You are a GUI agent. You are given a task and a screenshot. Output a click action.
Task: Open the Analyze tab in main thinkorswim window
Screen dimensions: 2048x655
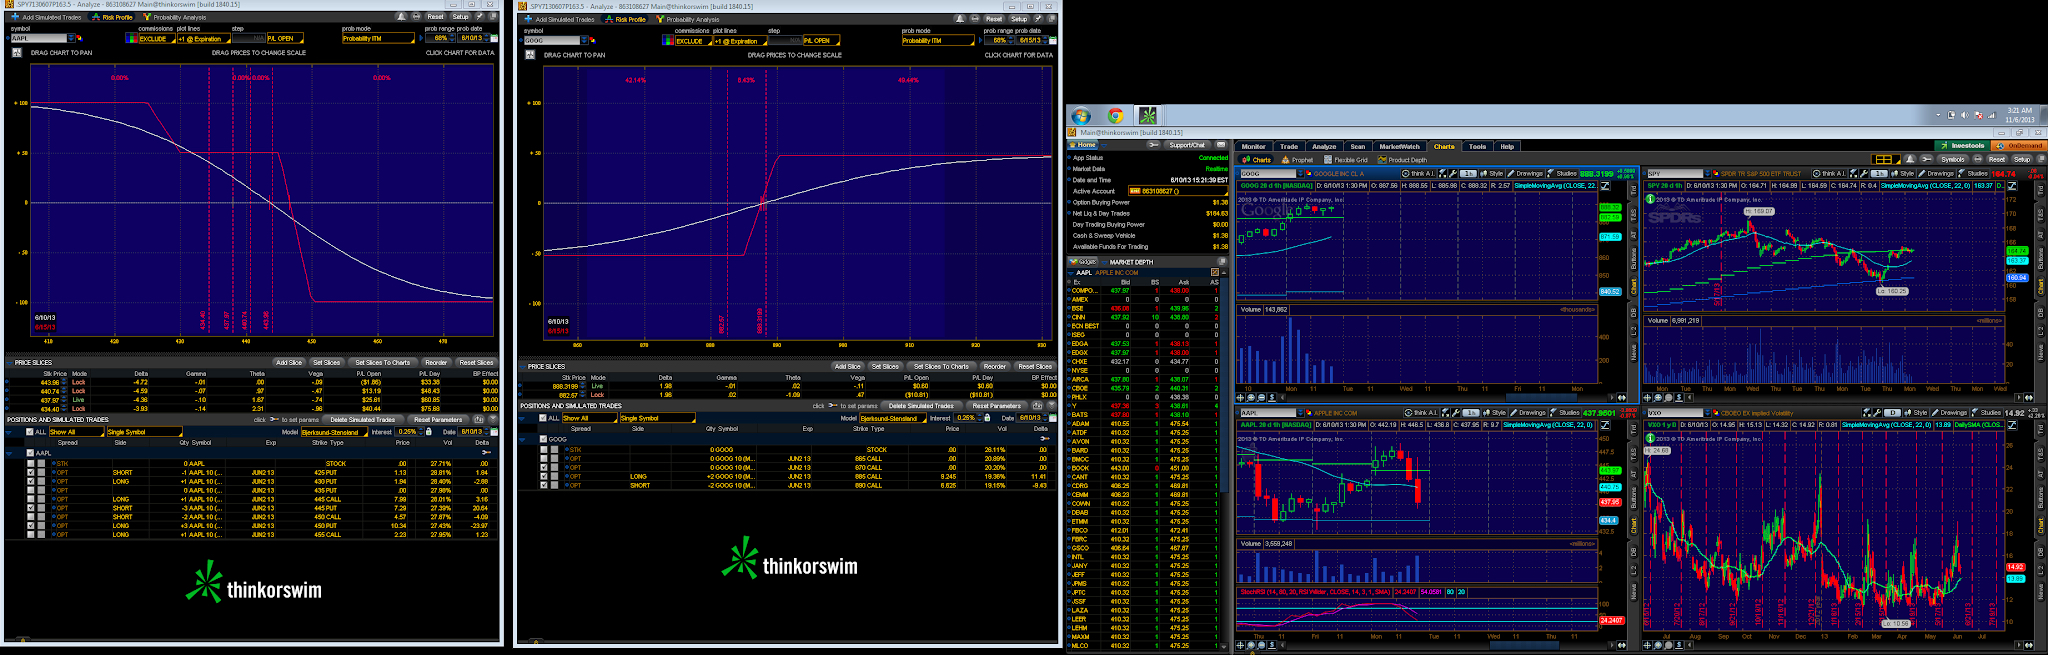[1324, 146]
